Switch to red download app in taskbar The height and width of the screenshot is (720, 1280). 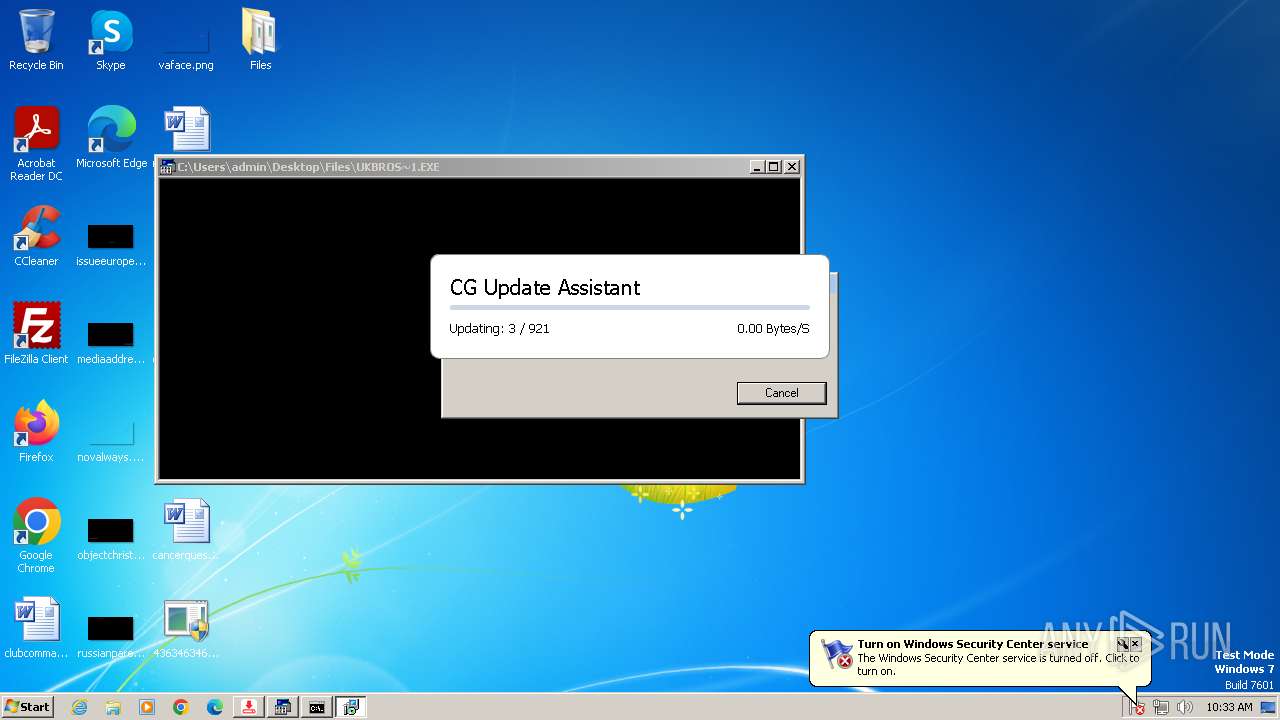coord(248,707)
